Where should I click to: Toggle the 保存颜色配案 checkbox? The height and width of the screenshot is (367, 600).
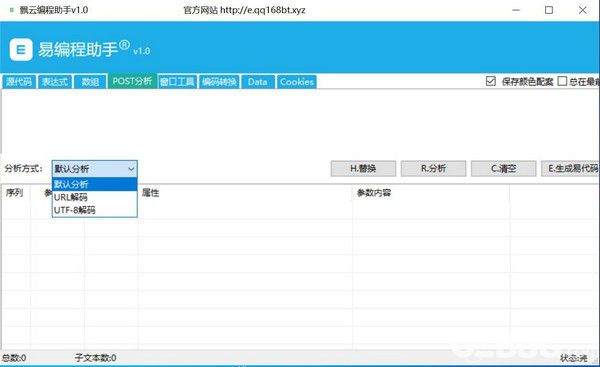[491, 81]
